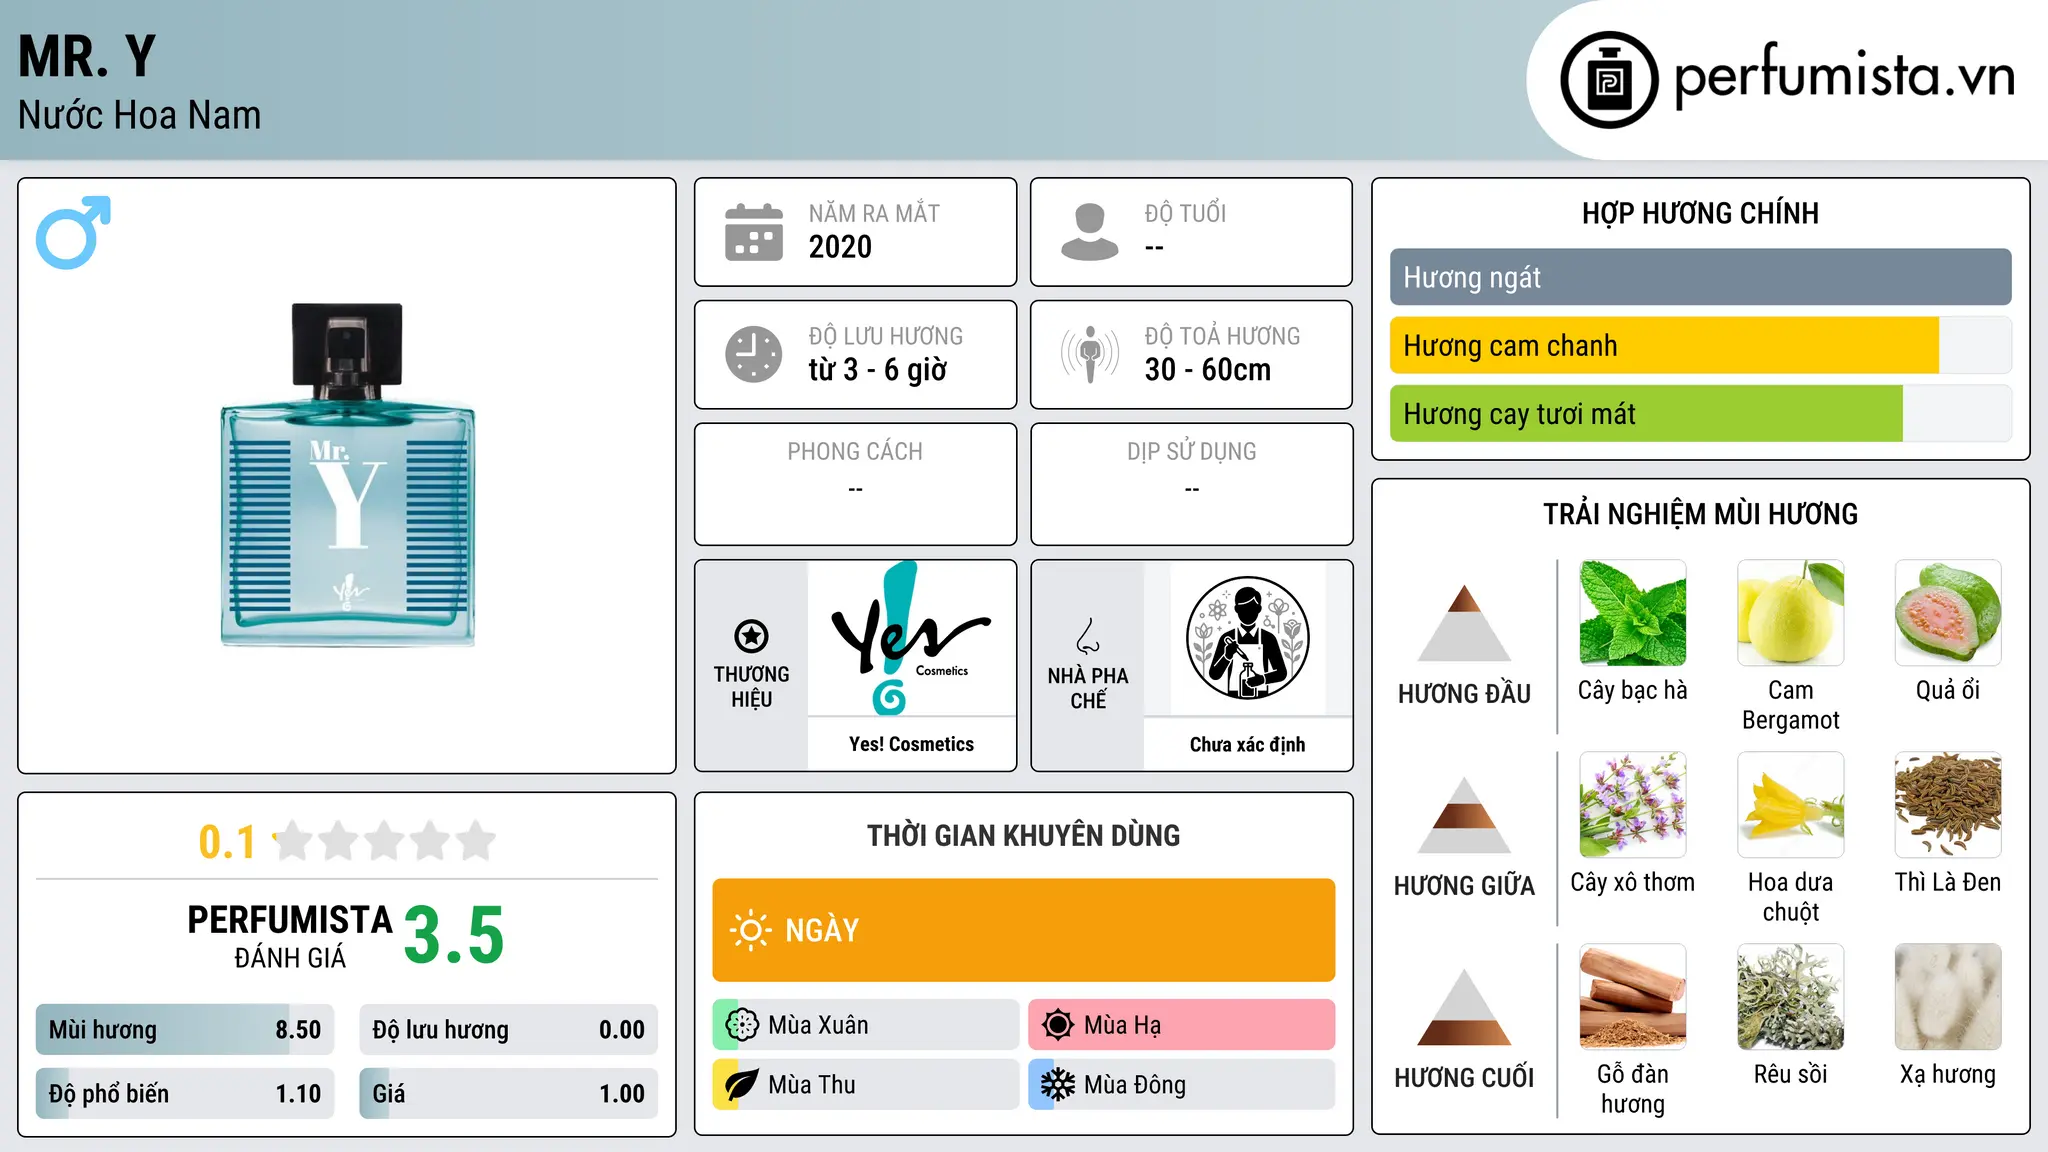Viewport: 2048px width, 1152px height.
Task: Open the Gỗ đàn hương sandalwood image
Action: [x=1632, y=997]
